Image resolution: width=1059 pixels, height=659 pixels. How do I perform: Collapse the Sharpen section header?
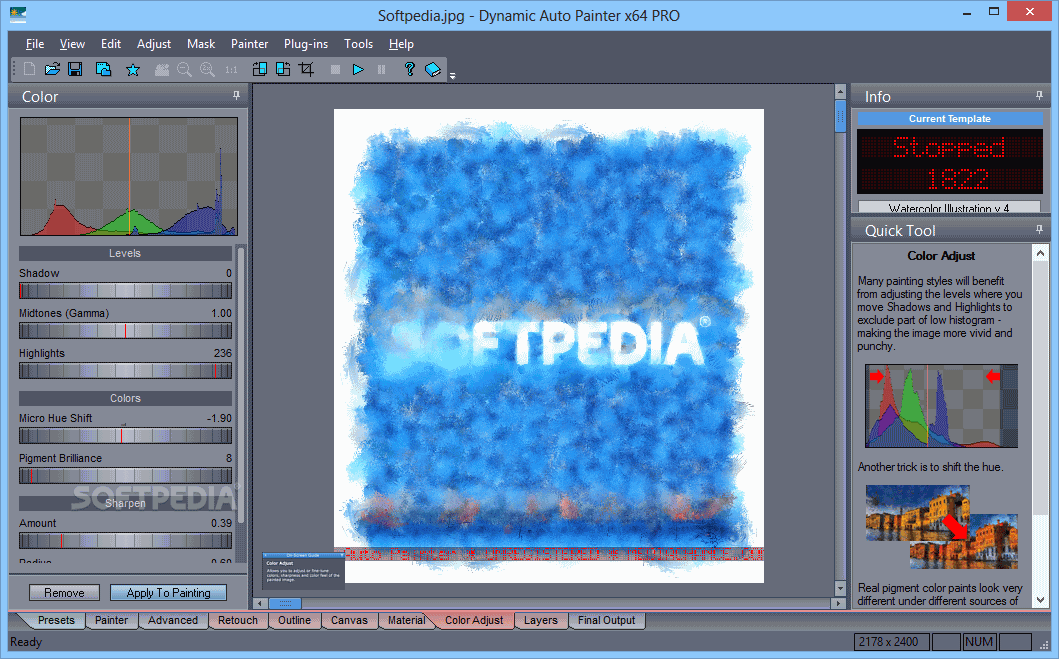(125, 503)
